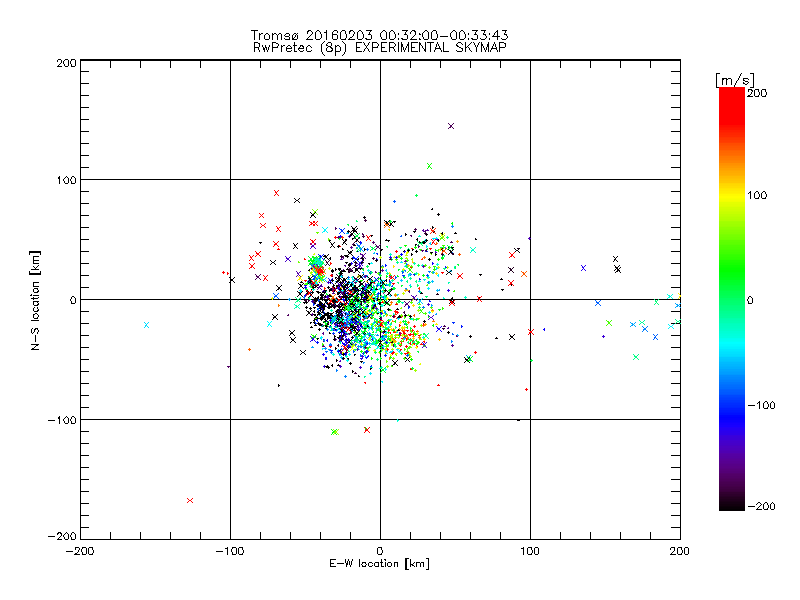This screenshot has height=600, width=800.
Task: Click the y-axis tick label '-100'
Action: pos(62,420)
